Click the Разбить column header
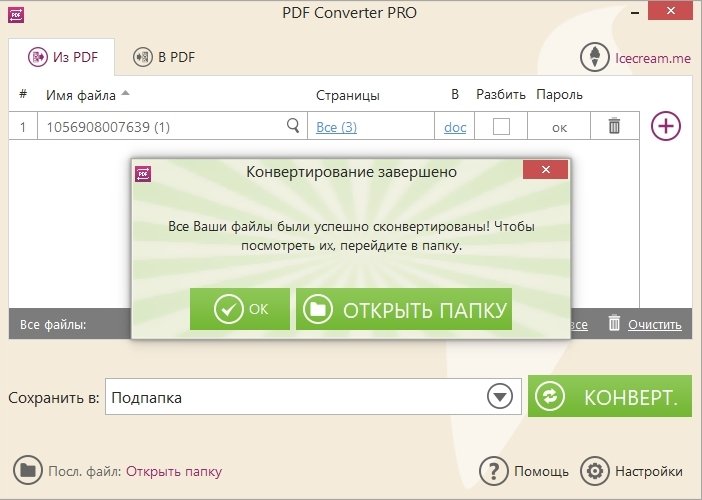This screenshot has width=702, height=500. [x=501, y=94]
